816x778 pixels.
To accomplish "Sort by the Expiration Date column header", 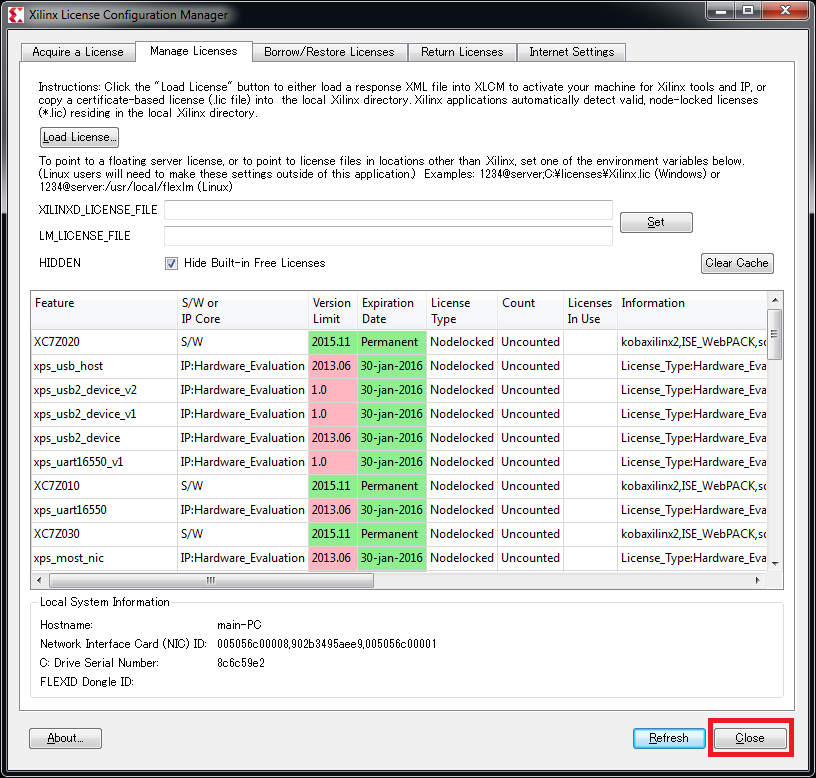I will (x=392, y=311).
